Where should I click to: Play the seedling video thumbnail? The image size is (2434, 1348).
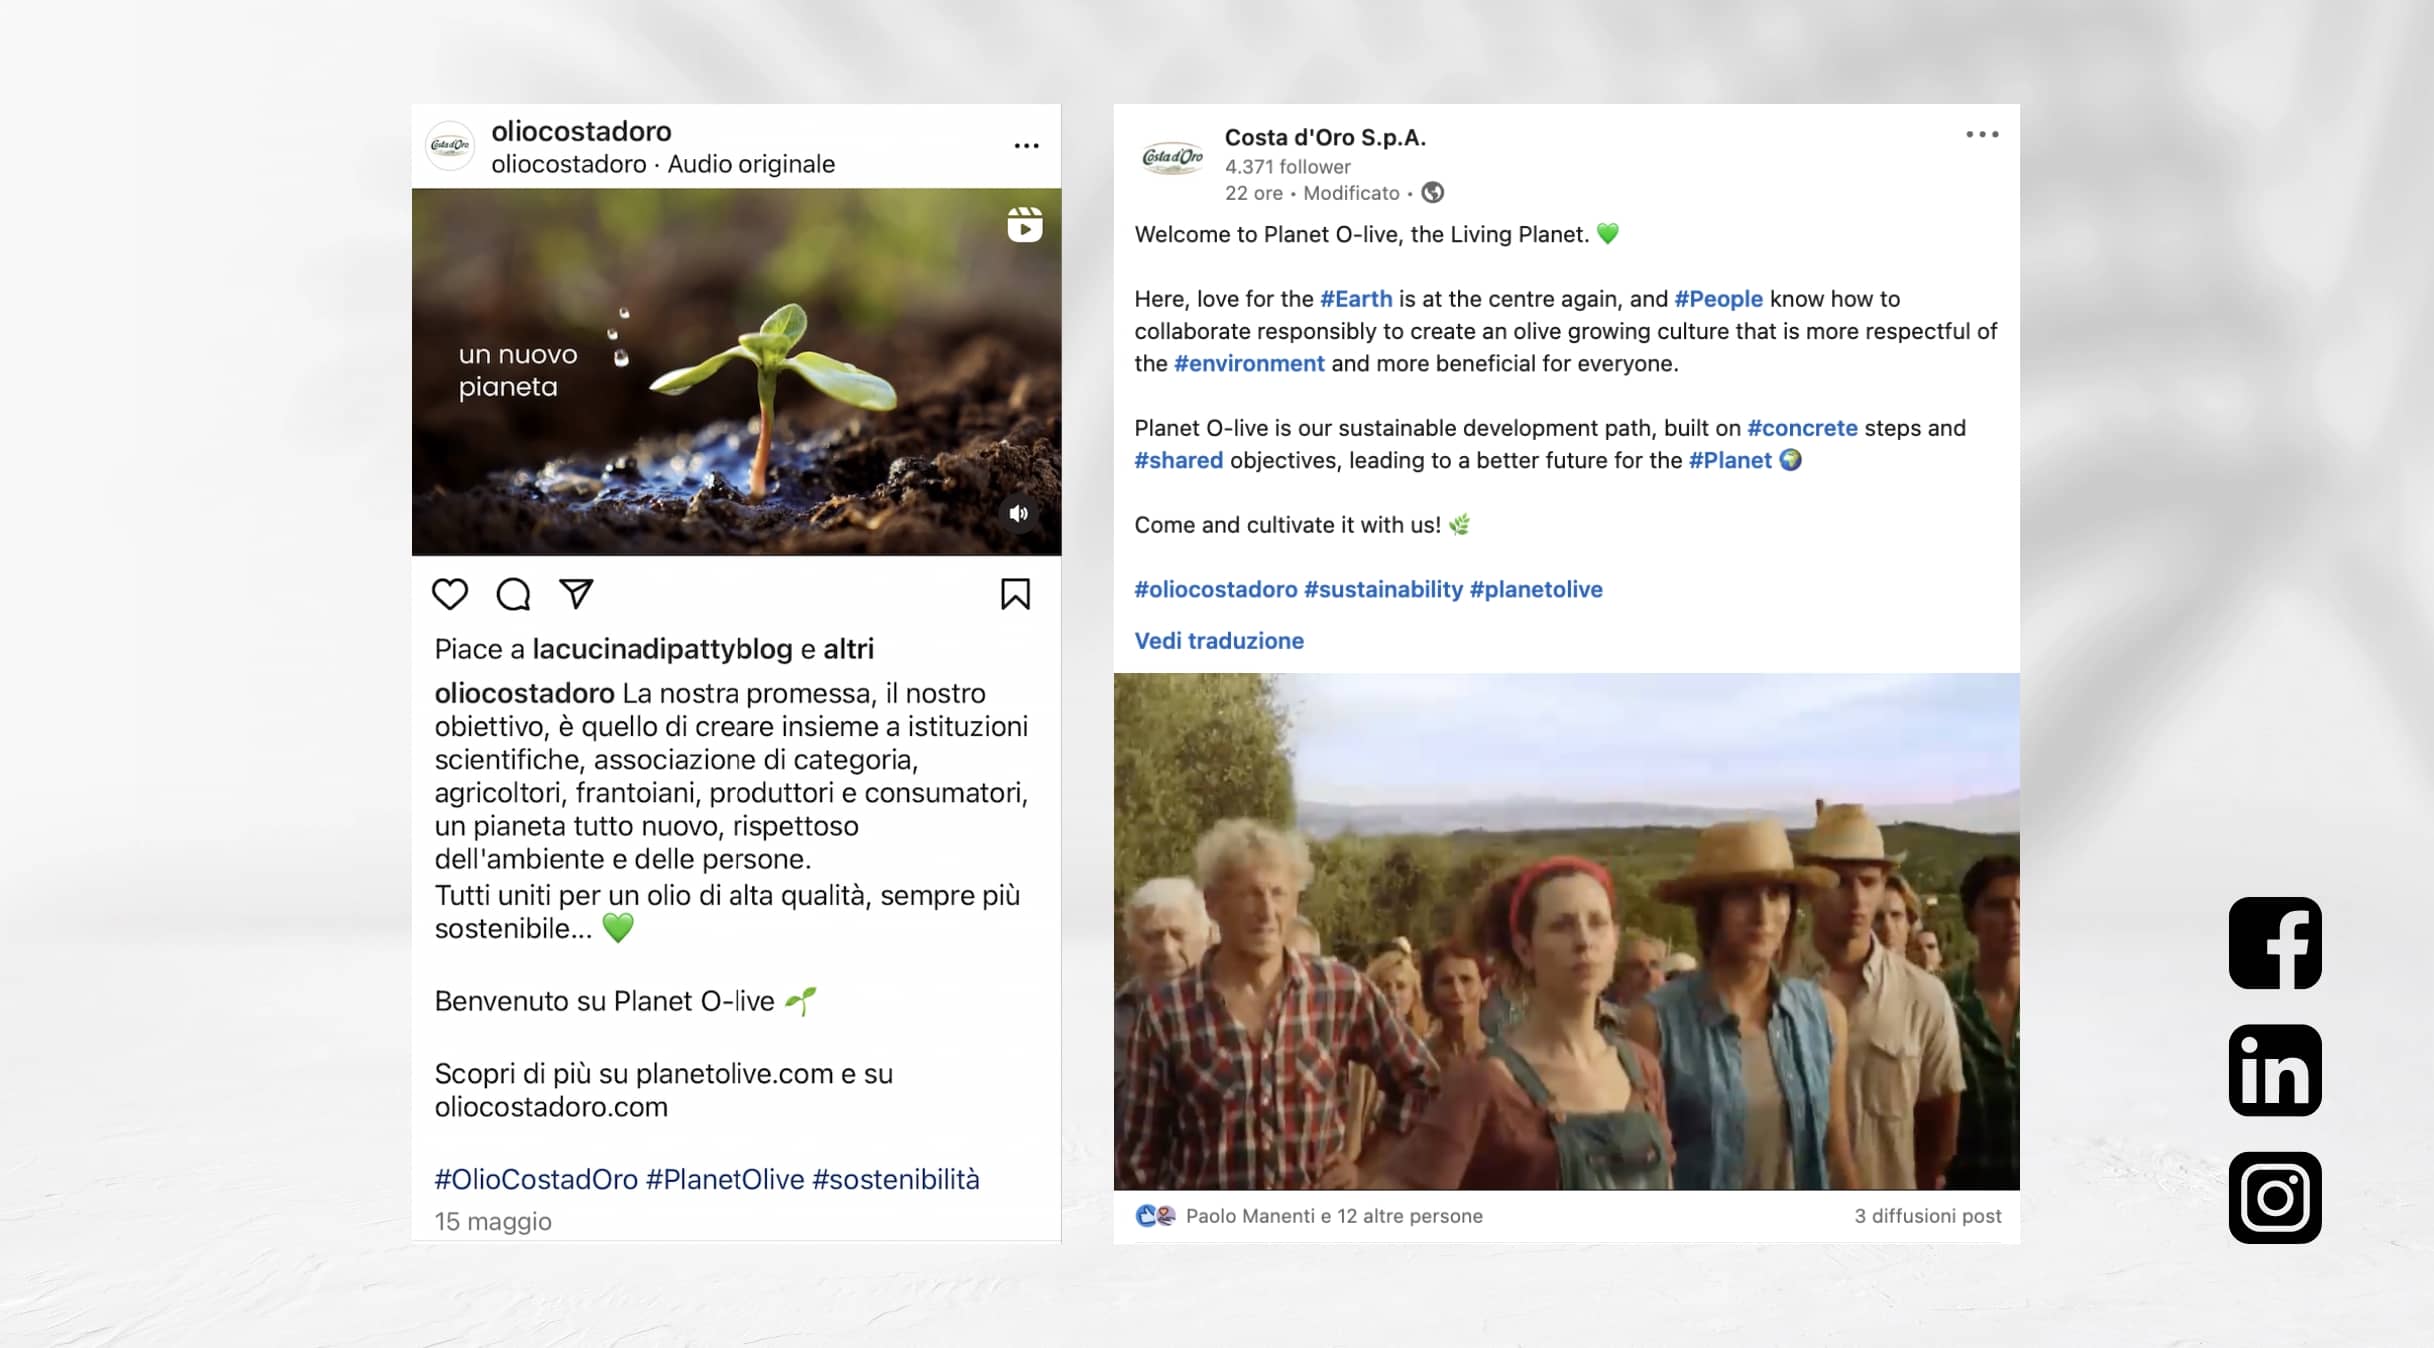pyautogui.click(x=736, y=372)
